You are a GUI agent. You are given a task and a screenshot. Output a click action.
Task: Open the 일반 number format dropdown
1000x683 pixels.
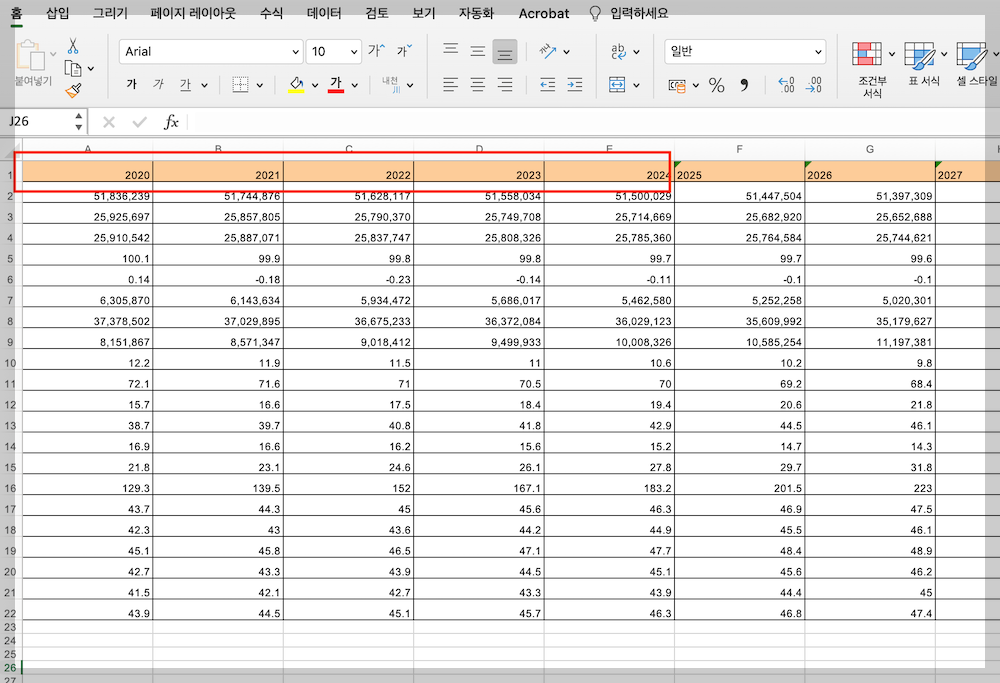(x=818, y=52)
